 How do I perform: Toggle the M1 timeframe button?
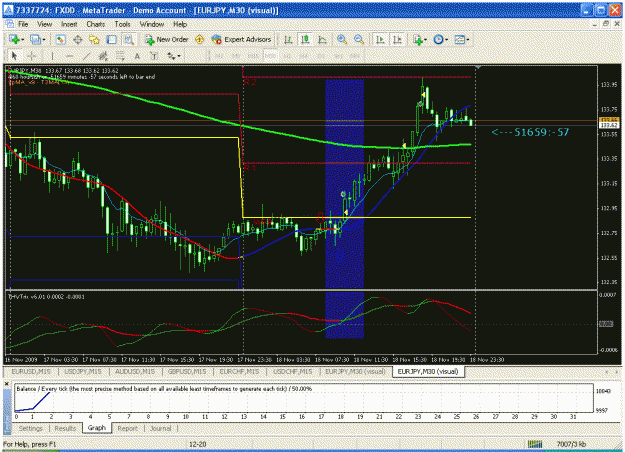[220, 56]
